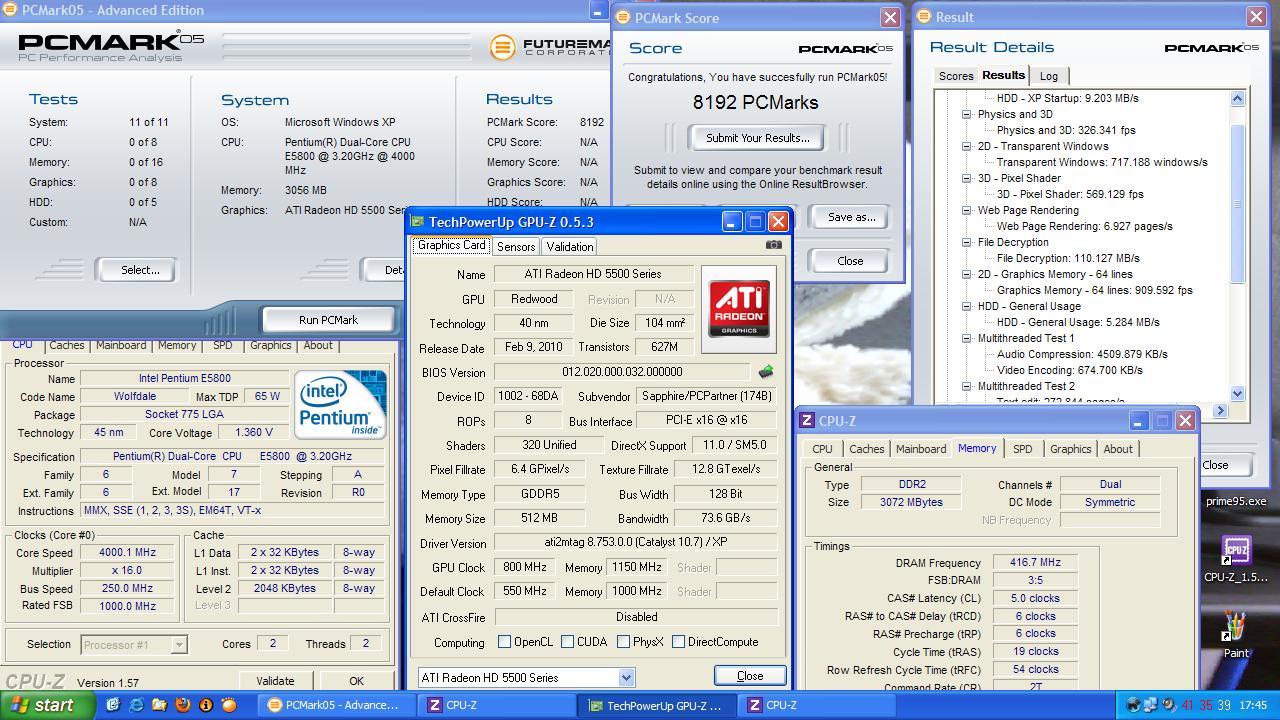Screen dimensions: 1280x720
Task: Click OK button in CPU-Z window
Action: click(x=356, y=681)
